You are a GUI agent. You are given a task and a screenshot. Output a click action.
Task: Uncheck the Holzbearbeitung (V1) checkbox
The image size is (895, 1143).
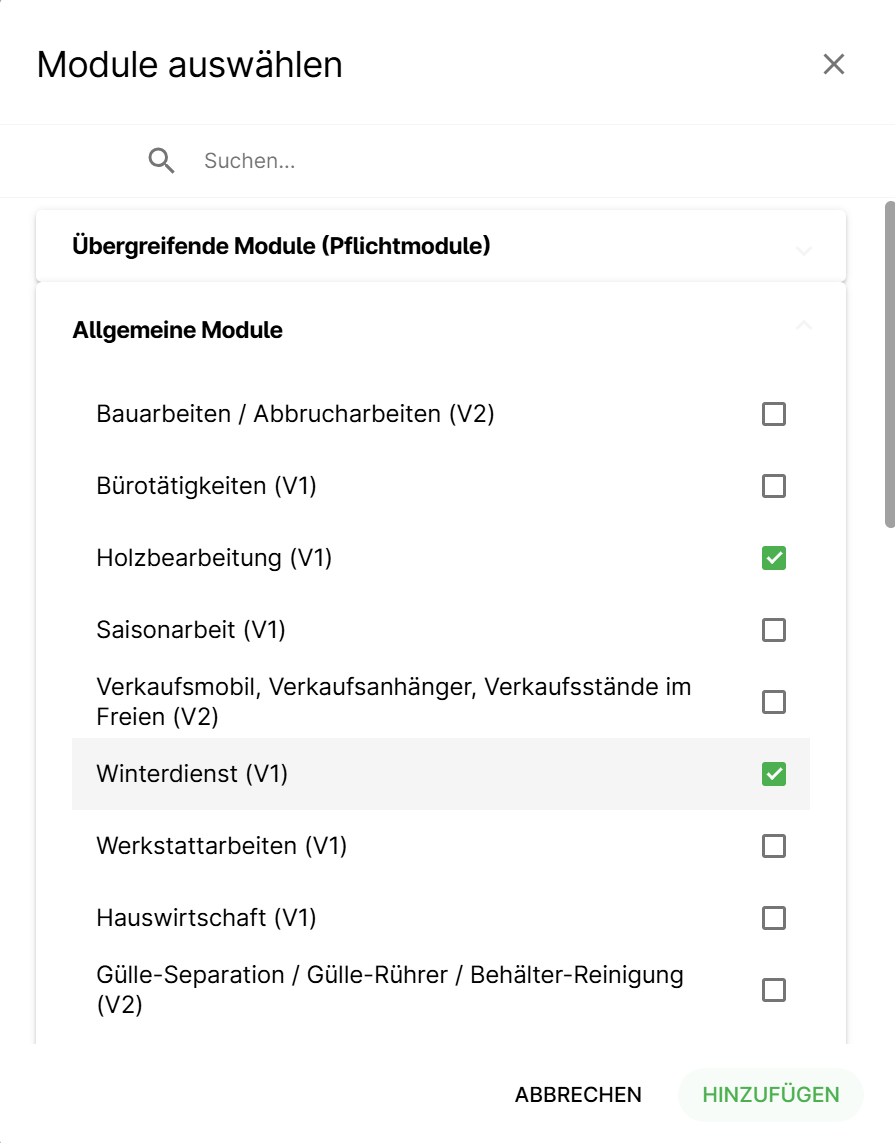[774, 558]
